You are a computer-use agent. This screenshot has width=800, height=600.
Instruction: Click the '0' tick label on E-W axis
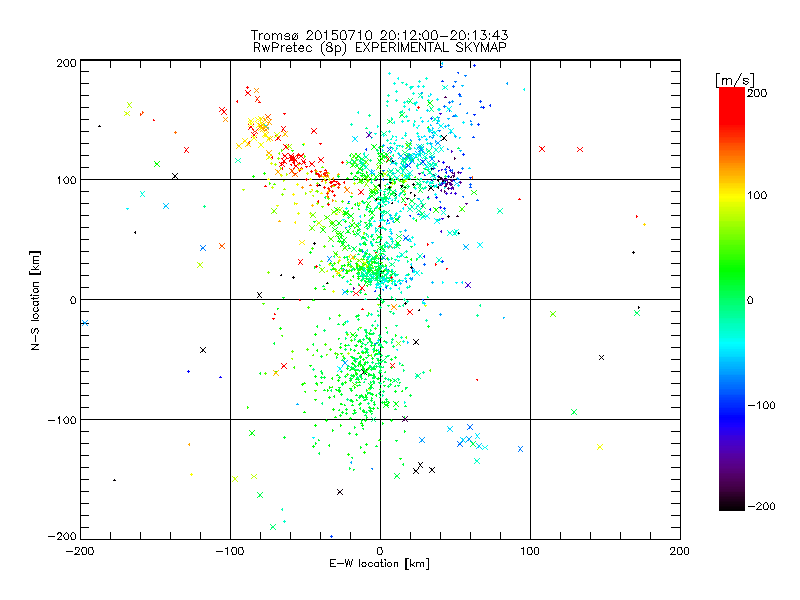[x=380, y=551]
